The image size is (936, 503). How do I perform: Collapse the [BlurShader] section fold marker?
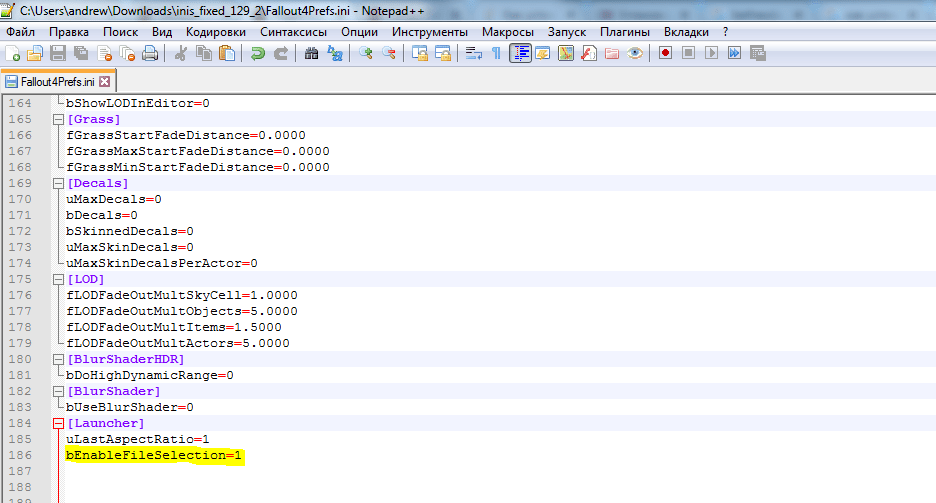coord(58,391)
